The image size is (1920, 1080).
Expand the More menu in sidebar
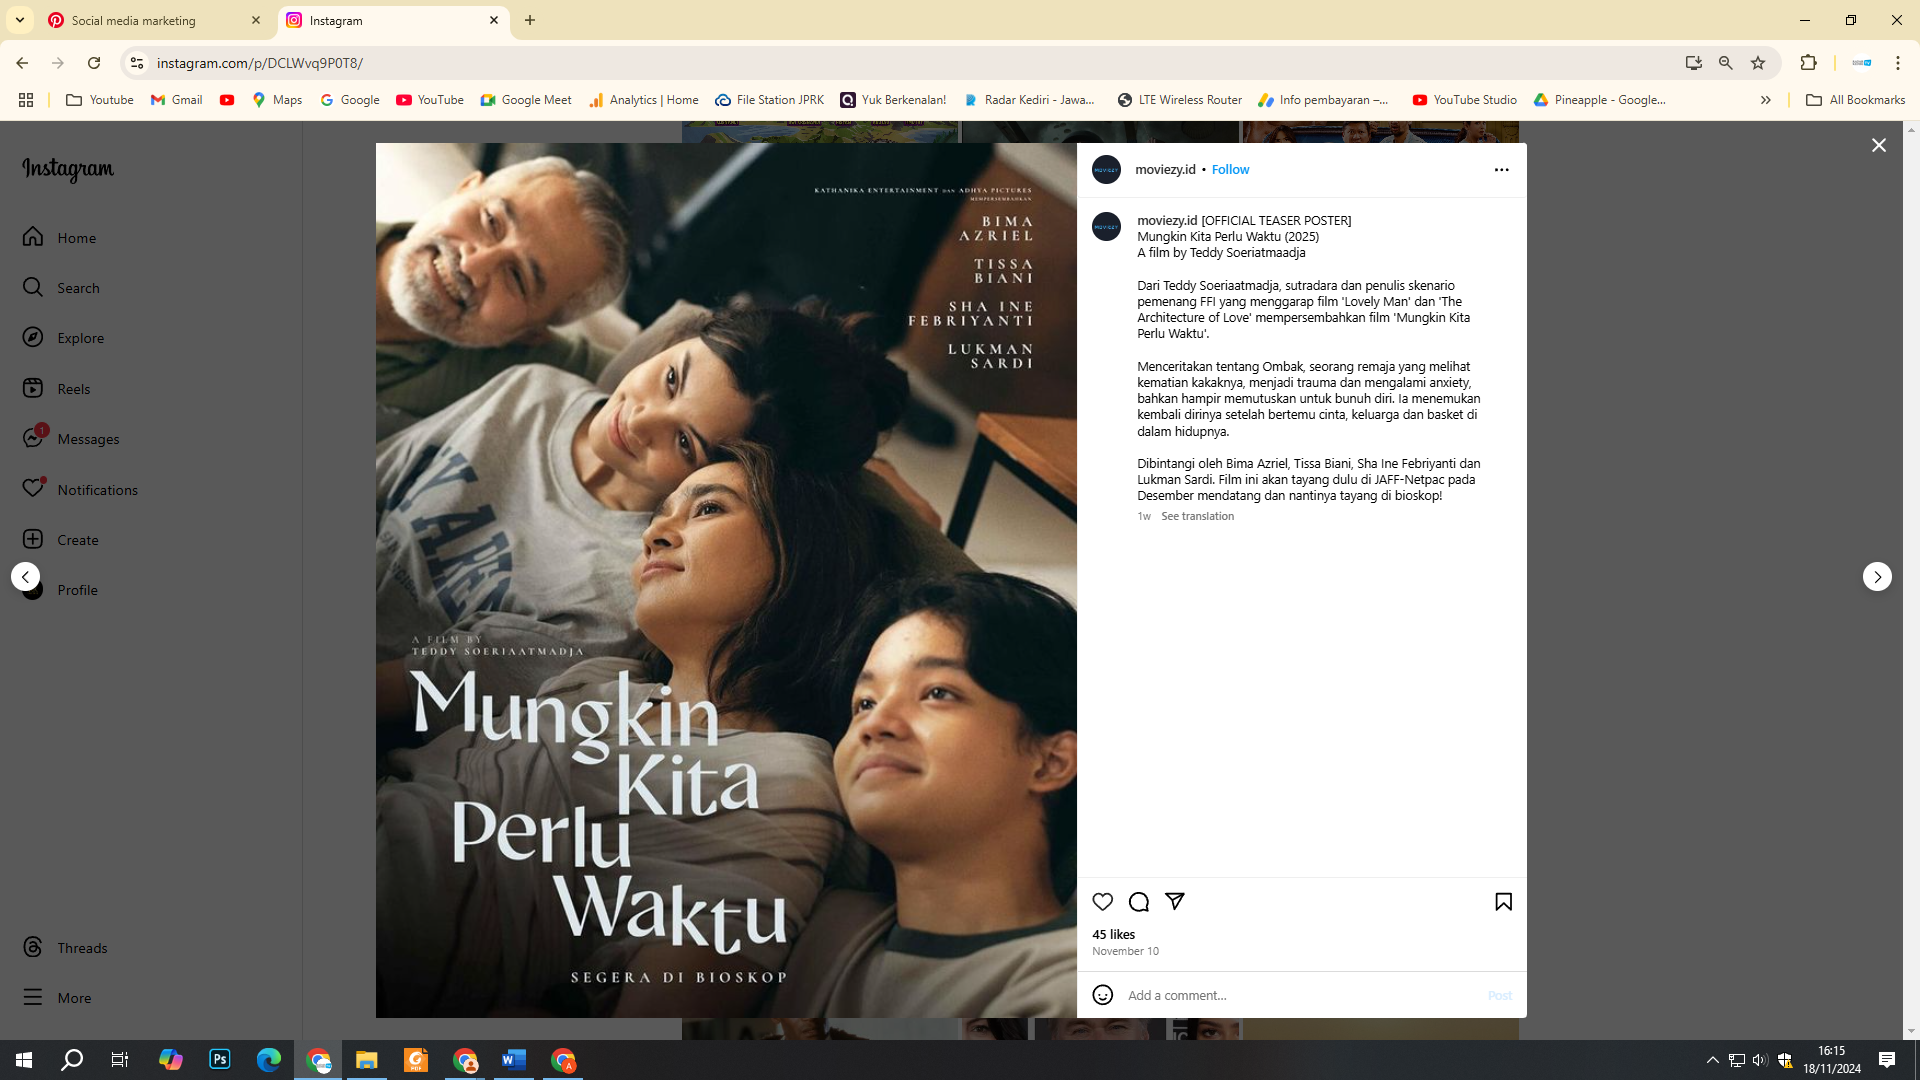pos(57,998)
